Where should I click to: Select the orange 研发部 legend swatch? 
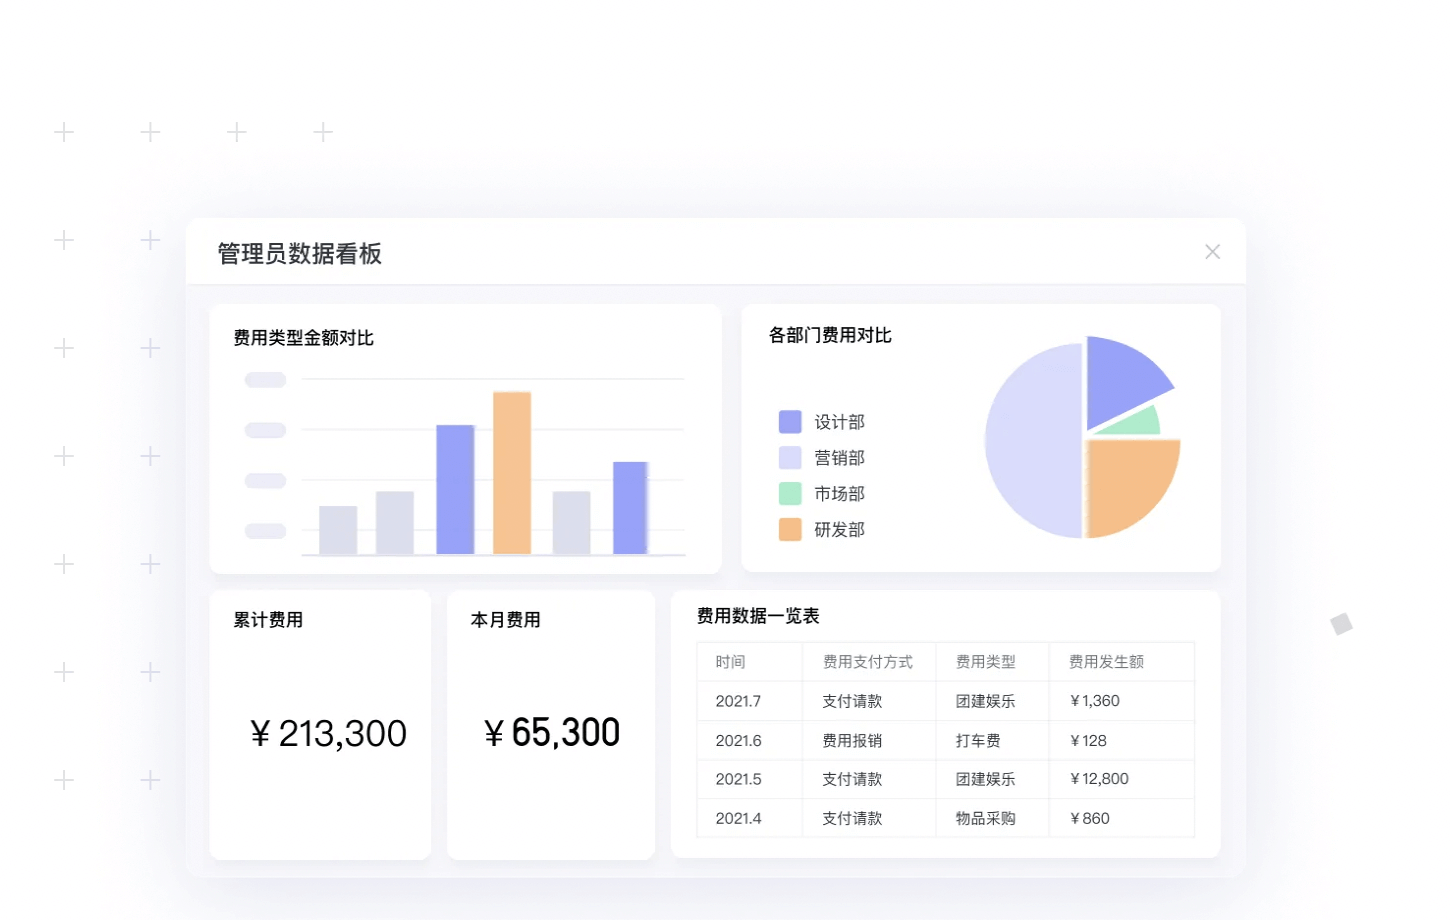790,530
